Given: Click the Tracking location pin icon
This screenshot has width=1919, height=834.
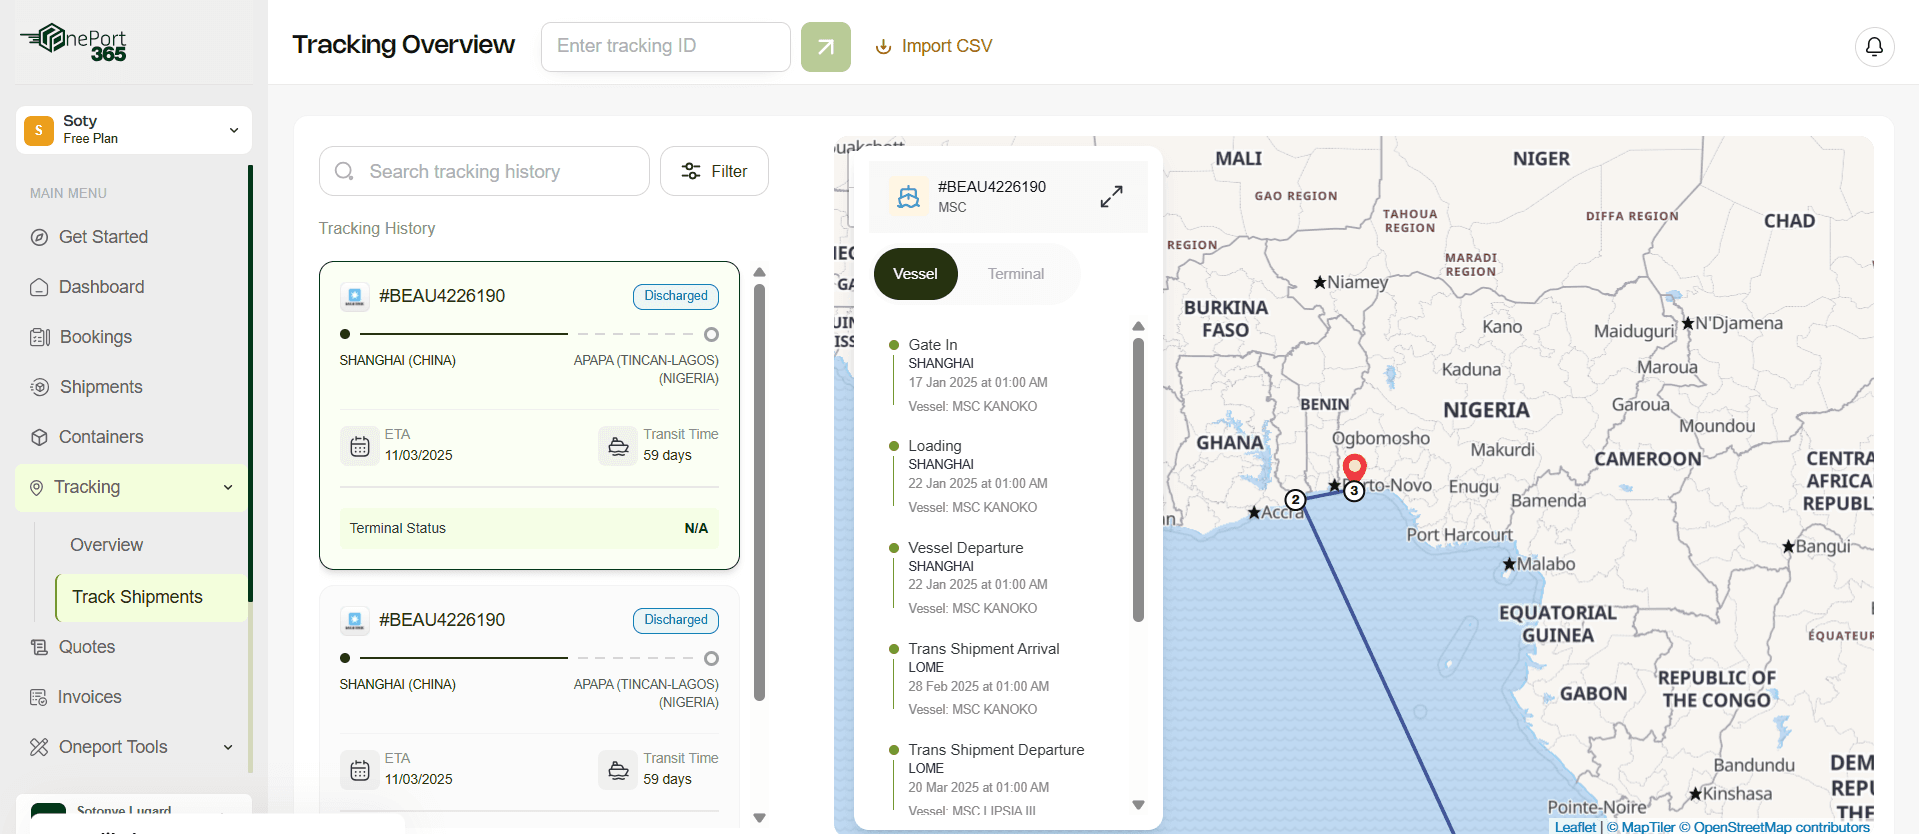Looking at the screenshot, I should tap(37, 487).
